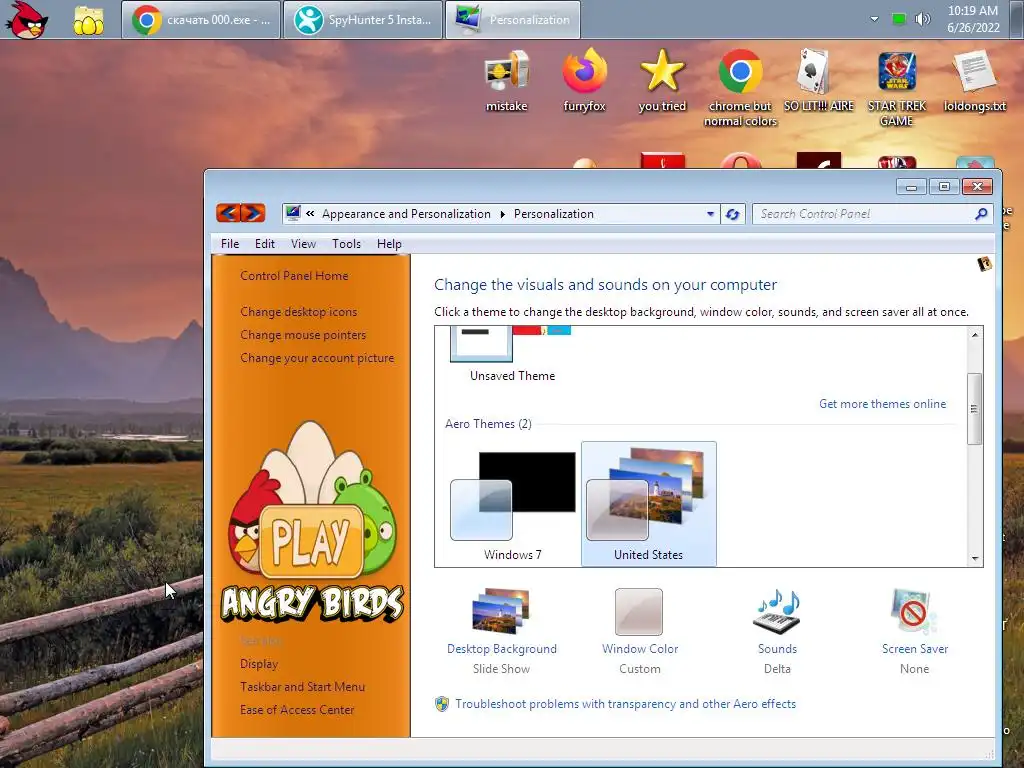
Task: Open the 'mistake' desktop icon
Action: (x=506, y=82)
